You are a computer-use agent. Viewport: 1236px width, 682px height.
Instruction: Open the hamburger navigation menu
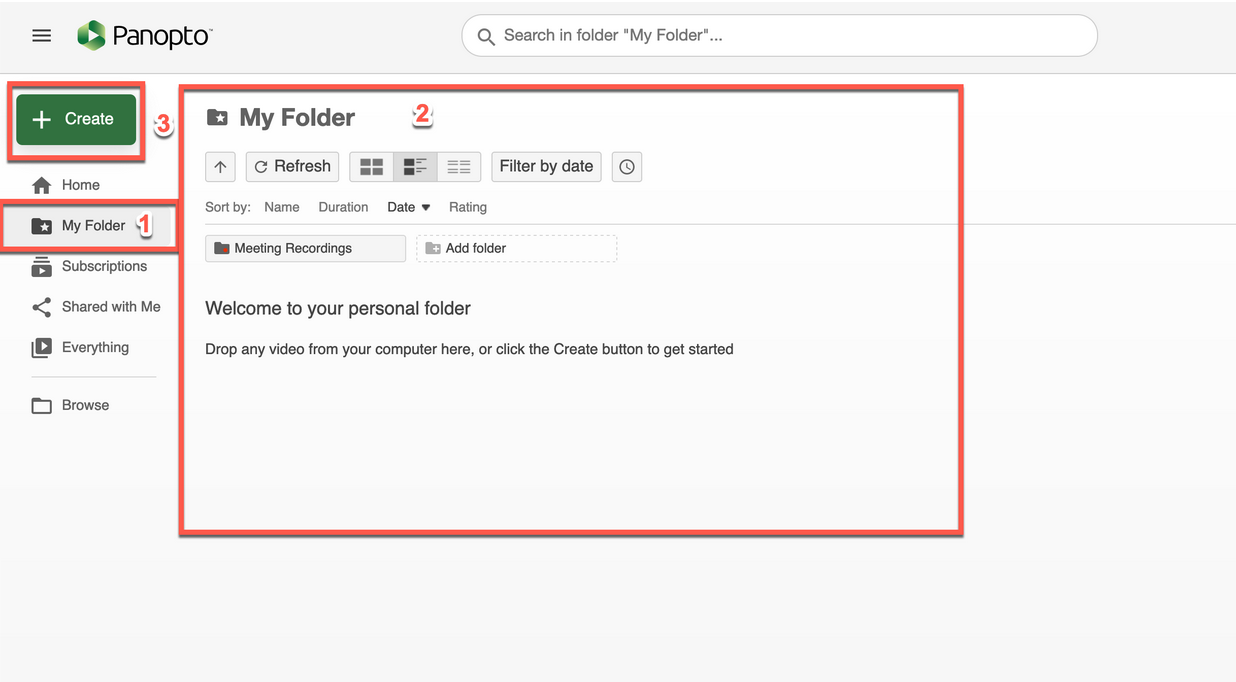[41, 36]
